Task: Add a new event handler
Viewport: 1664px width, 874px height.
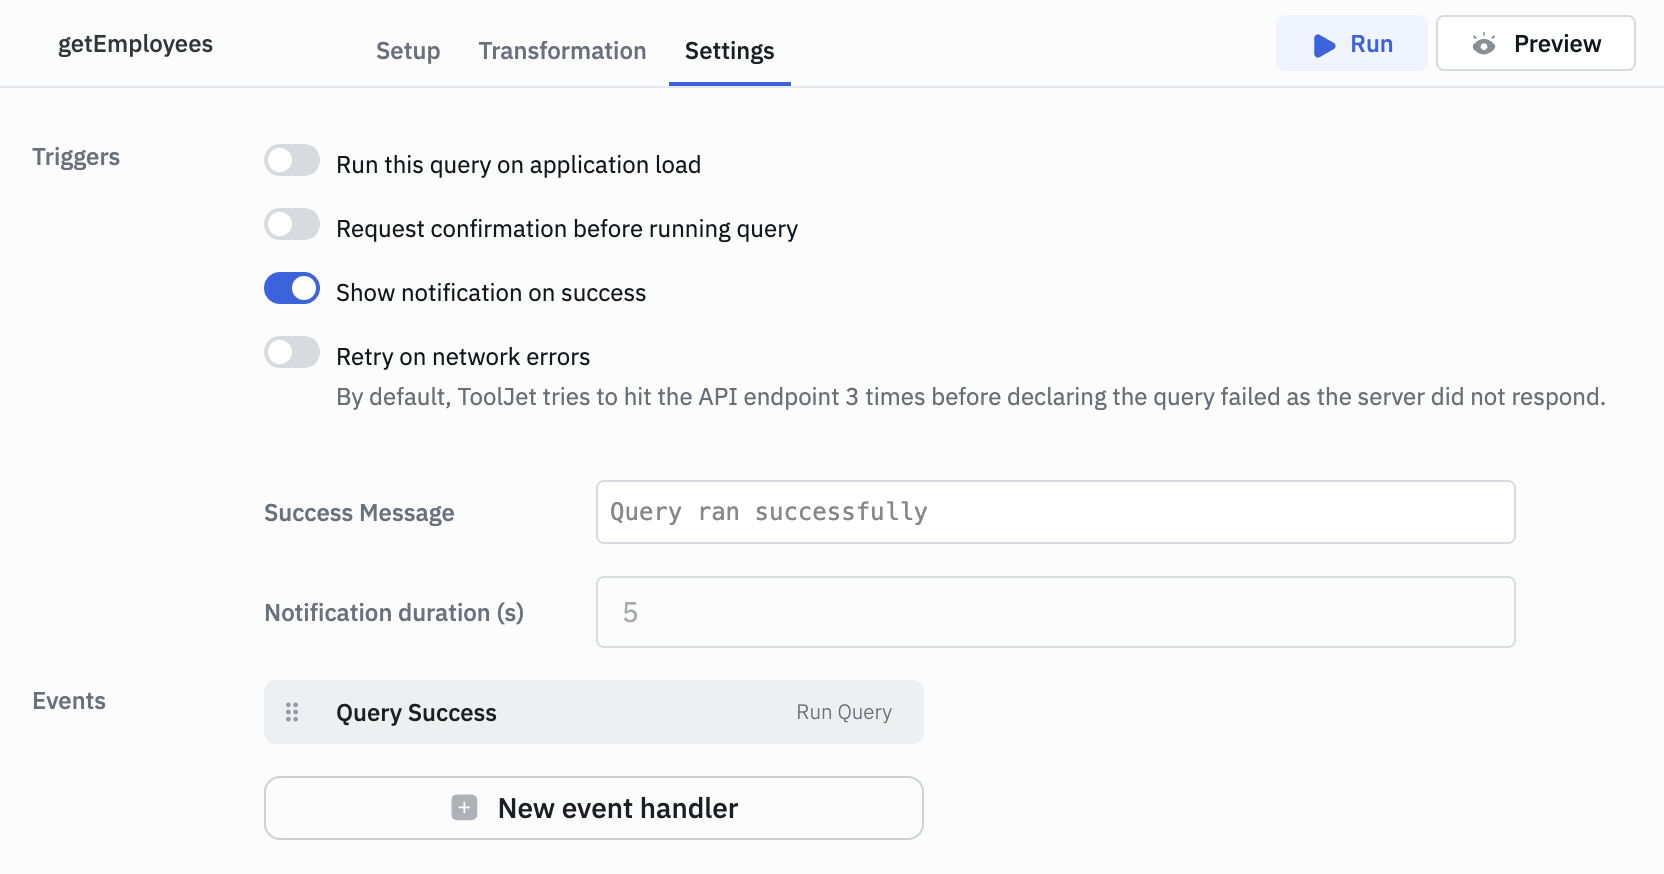Action: pyautogui.click(x=593, y=807)
